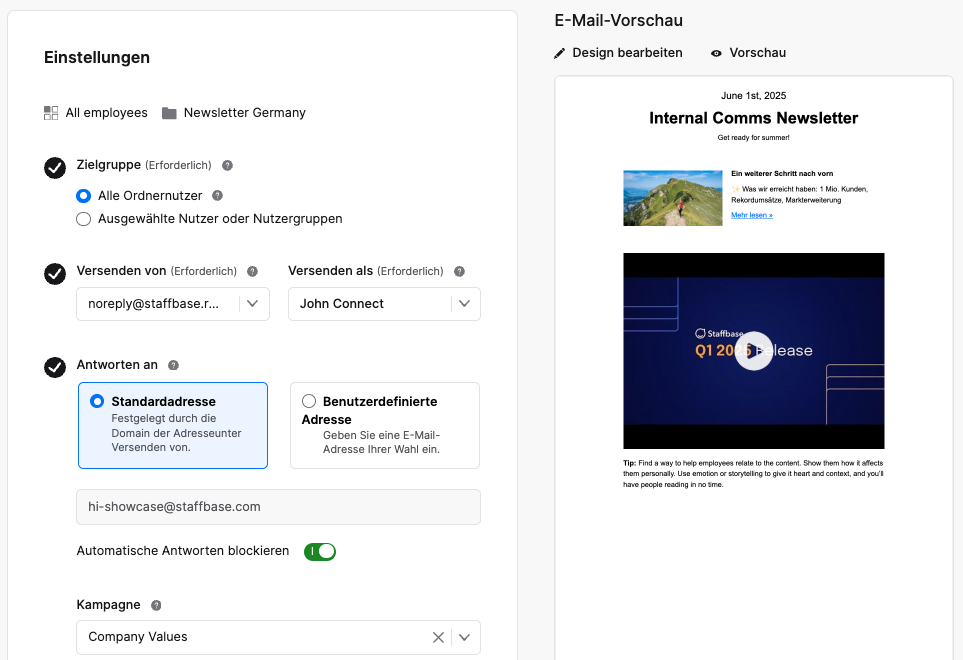Choose the Standardadresse reply option

pos(173,425)
